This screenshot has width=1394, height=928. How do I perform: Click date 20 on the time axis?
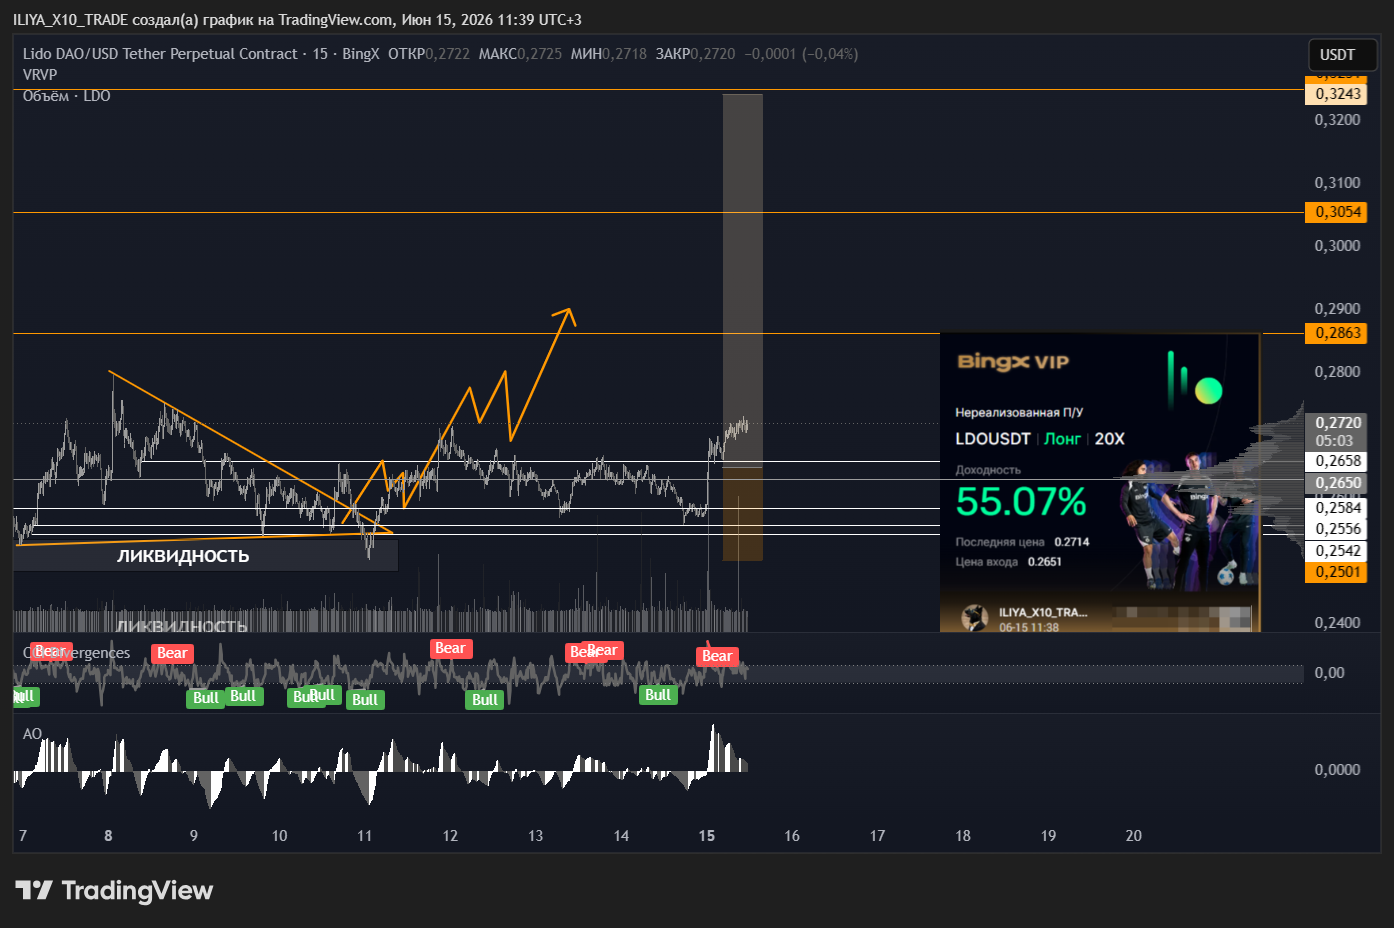pyautogui.click(x=1134, y=836)
